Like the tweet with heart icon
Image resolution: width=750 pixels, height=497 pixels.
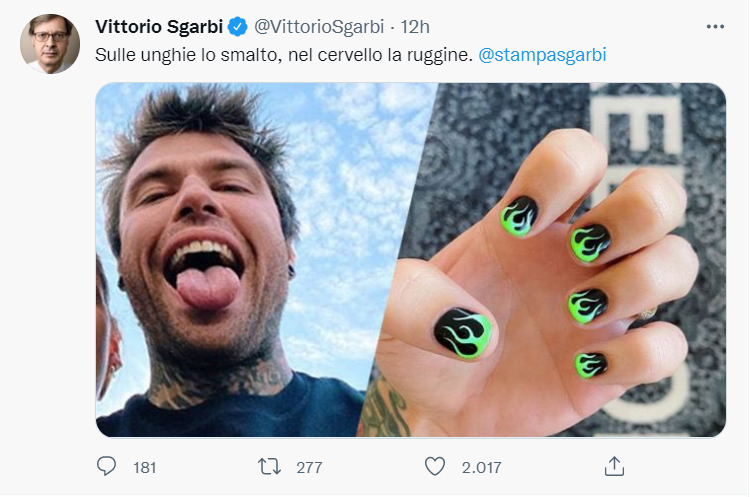(434, 466)
